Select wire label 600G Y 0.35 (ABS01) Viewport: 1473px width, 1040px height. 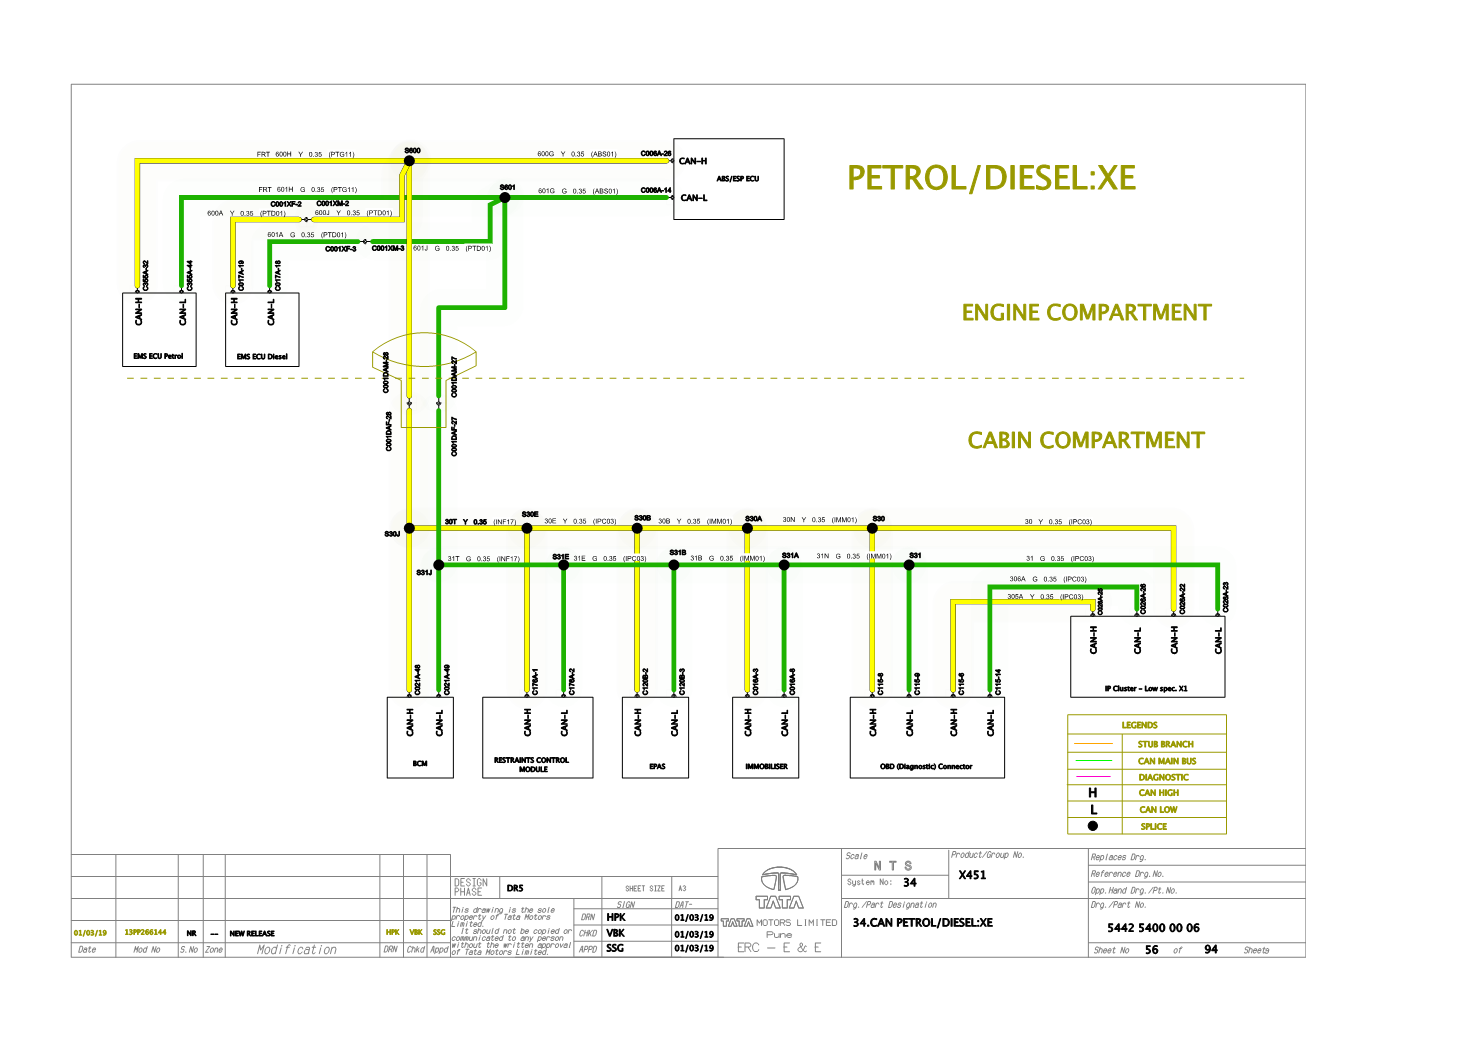tap(577, 154)
